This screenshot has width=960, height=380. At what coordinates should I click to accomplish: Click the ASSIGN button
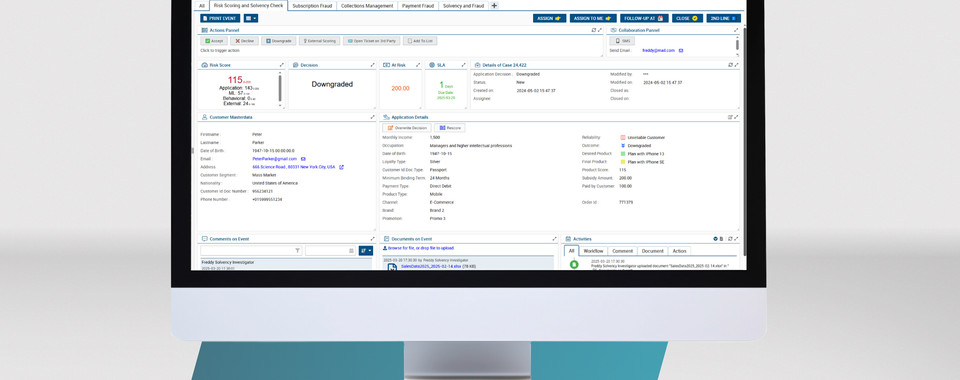pyautogui.click(x=549, y=18)
